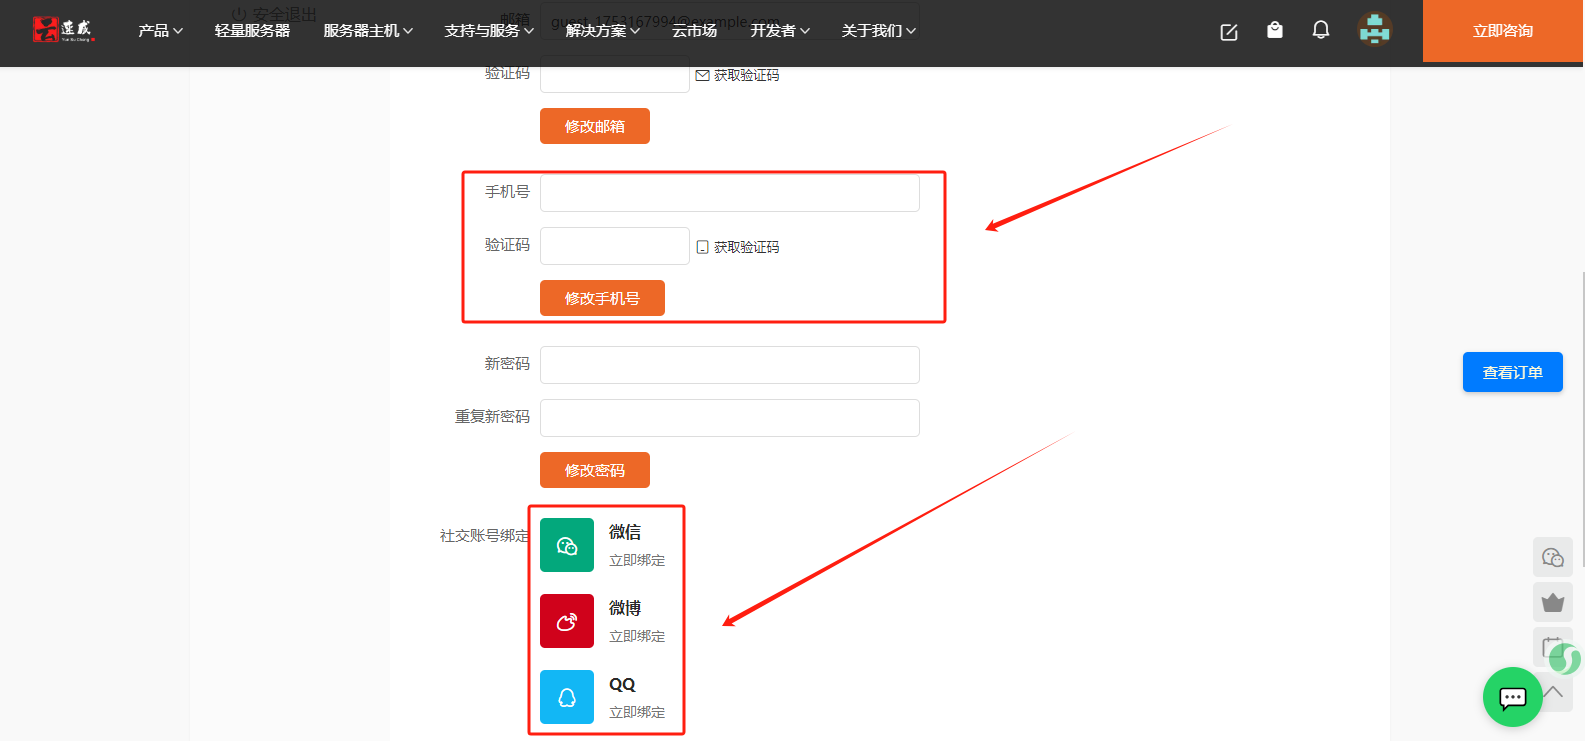Image resolution: width=1585 pixels, height=741 pixels.
Task: Open the shopping bag icon
Action: coord(1274,30)
